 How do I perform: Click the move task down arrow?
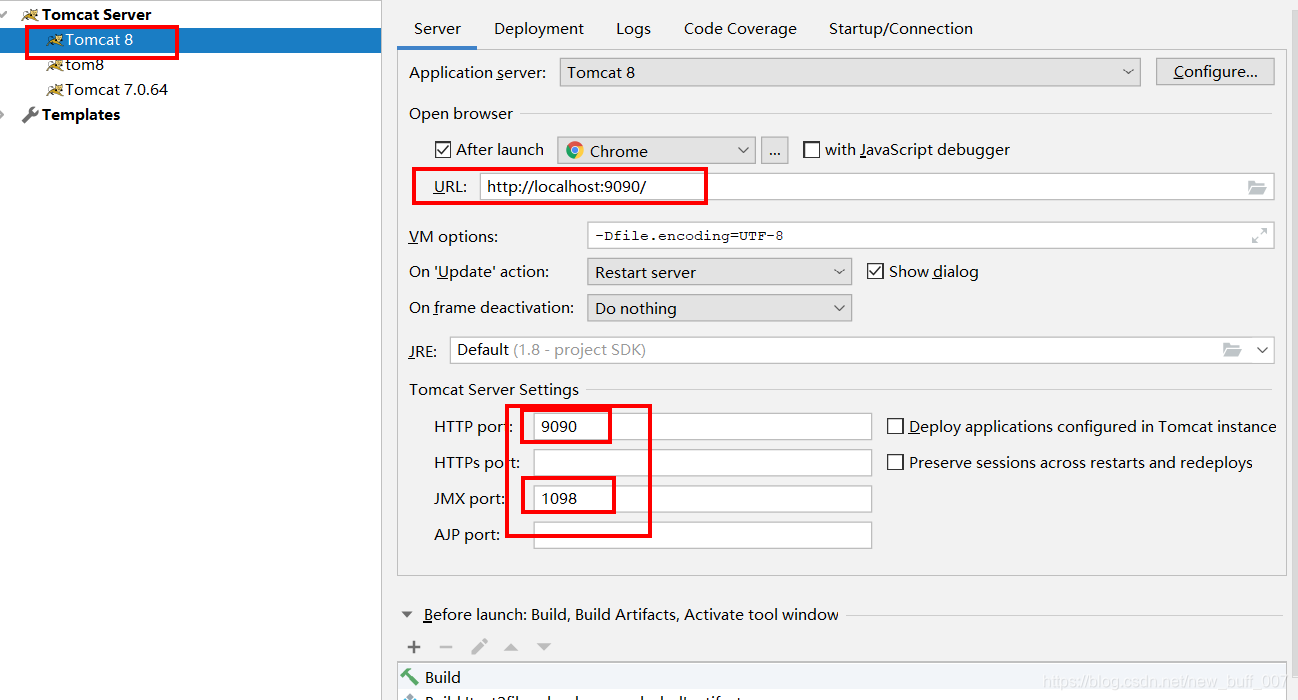[x=544, y=647]
